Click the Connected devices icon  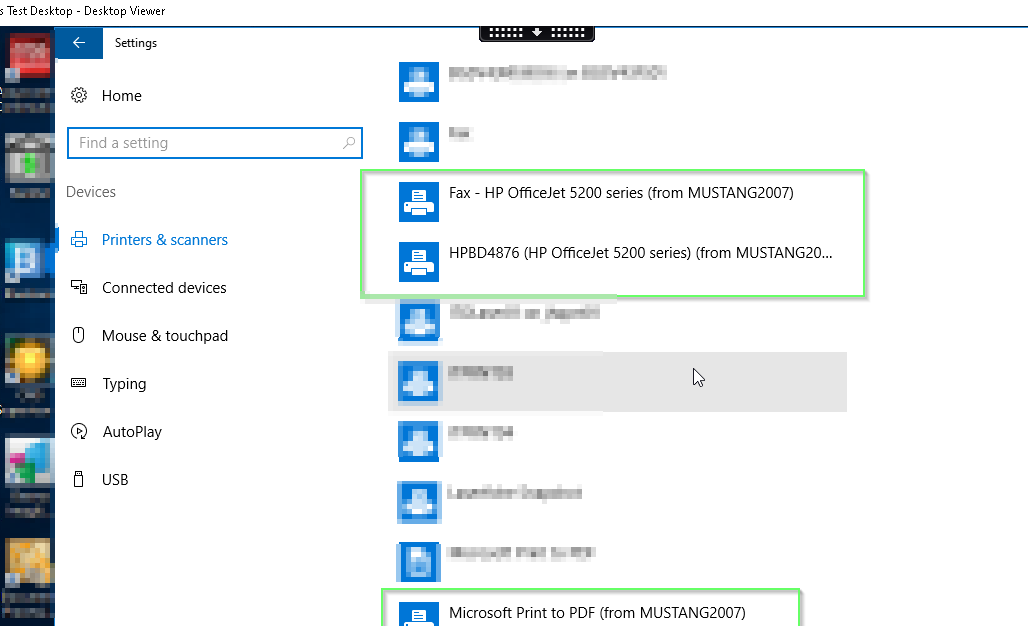point(79,287)
